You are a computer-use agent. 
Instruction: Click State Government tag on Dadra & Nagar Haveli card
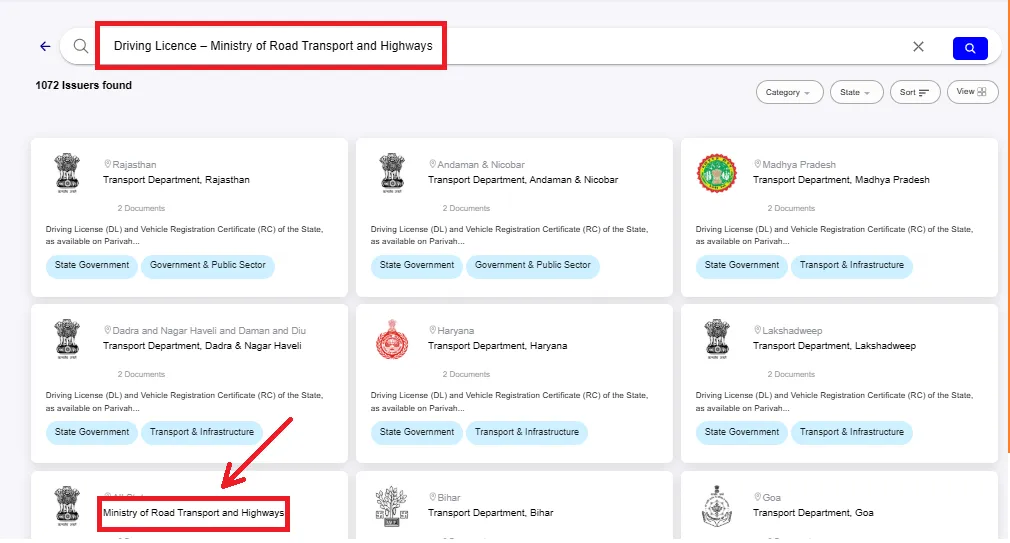pos(91,432)
